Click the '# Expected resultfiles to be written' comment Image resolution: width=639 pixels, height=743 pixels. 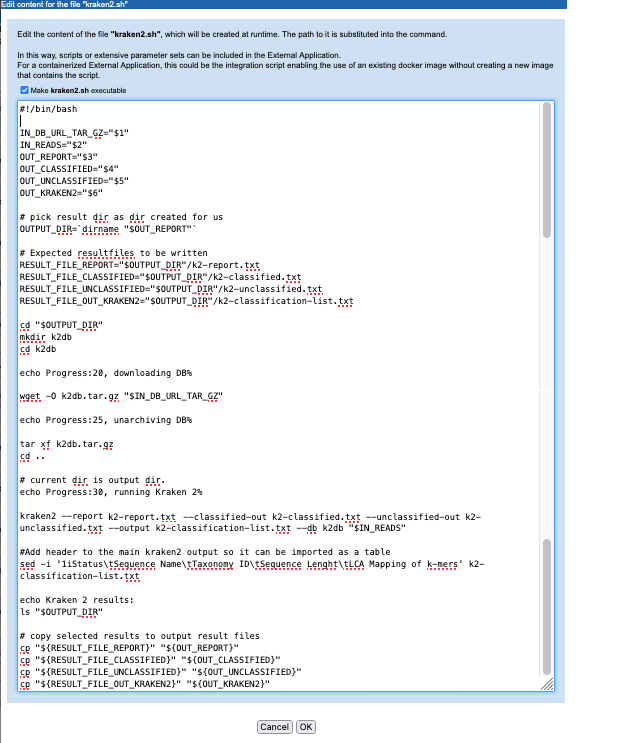(113, 253)
